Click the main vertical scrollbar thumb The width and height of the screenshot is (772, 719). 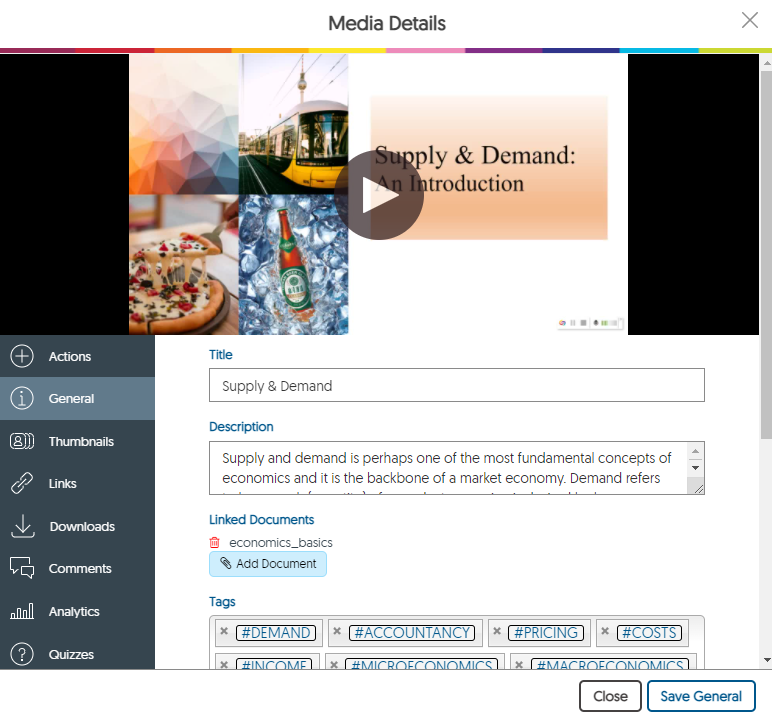coord(766,254)
